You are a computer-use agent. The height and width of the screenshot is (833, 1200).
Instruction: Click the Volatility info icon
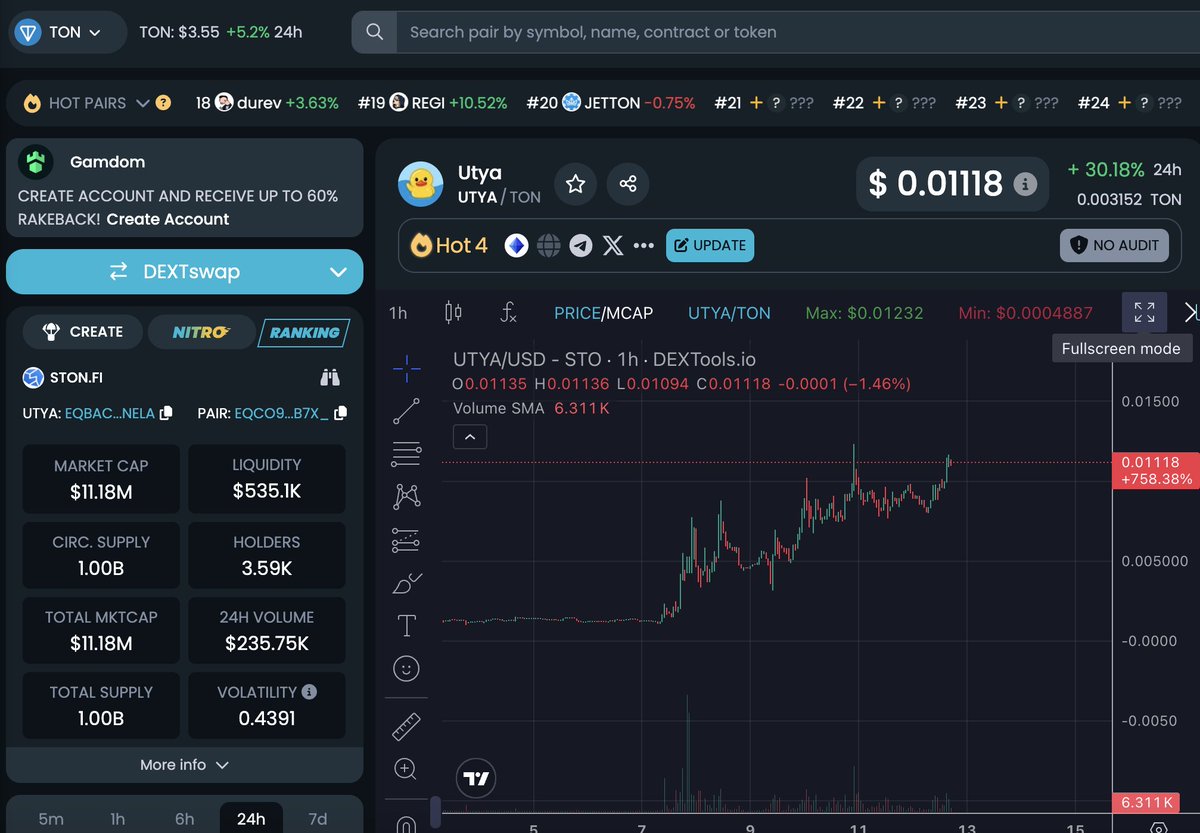(x=309, y=692)
